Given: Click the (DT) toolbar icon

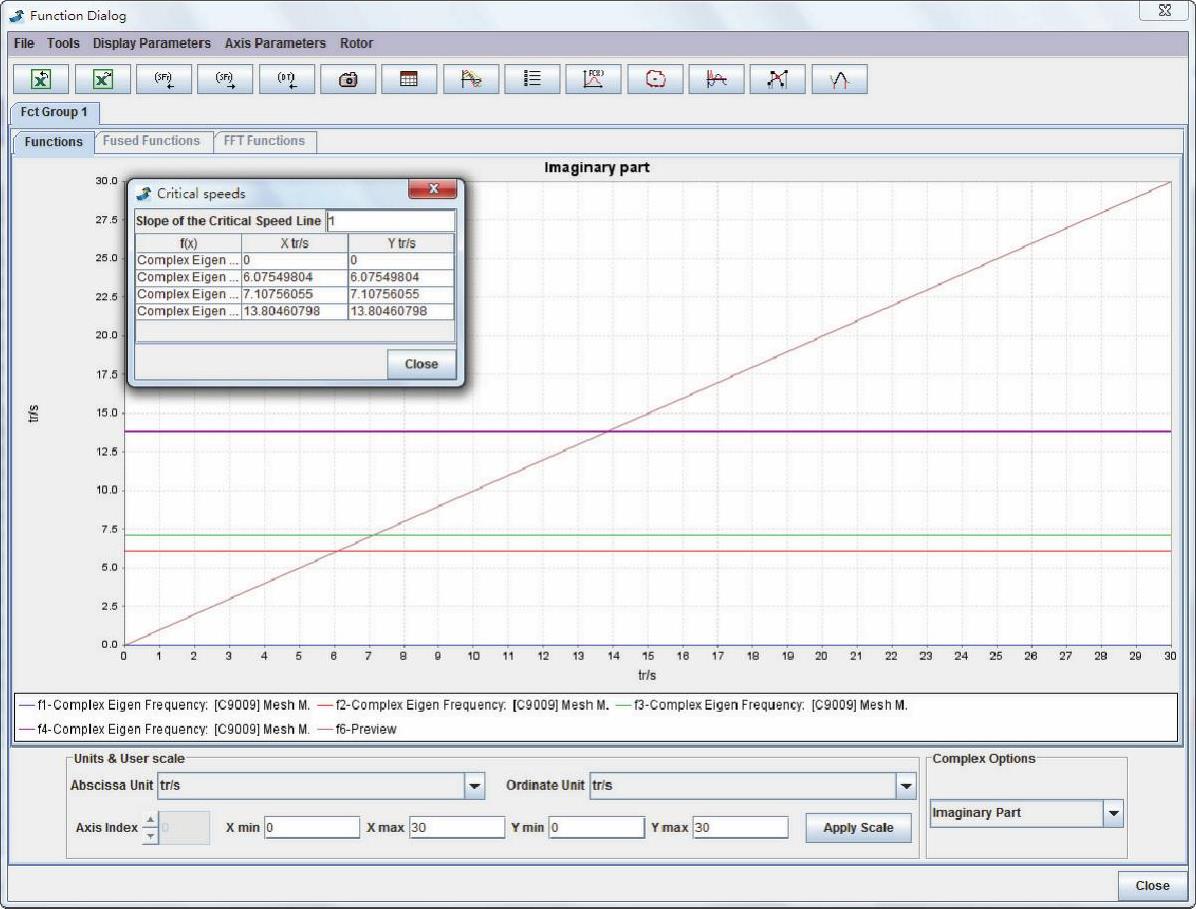Looking at the screenshot, I should coord(287,80).
